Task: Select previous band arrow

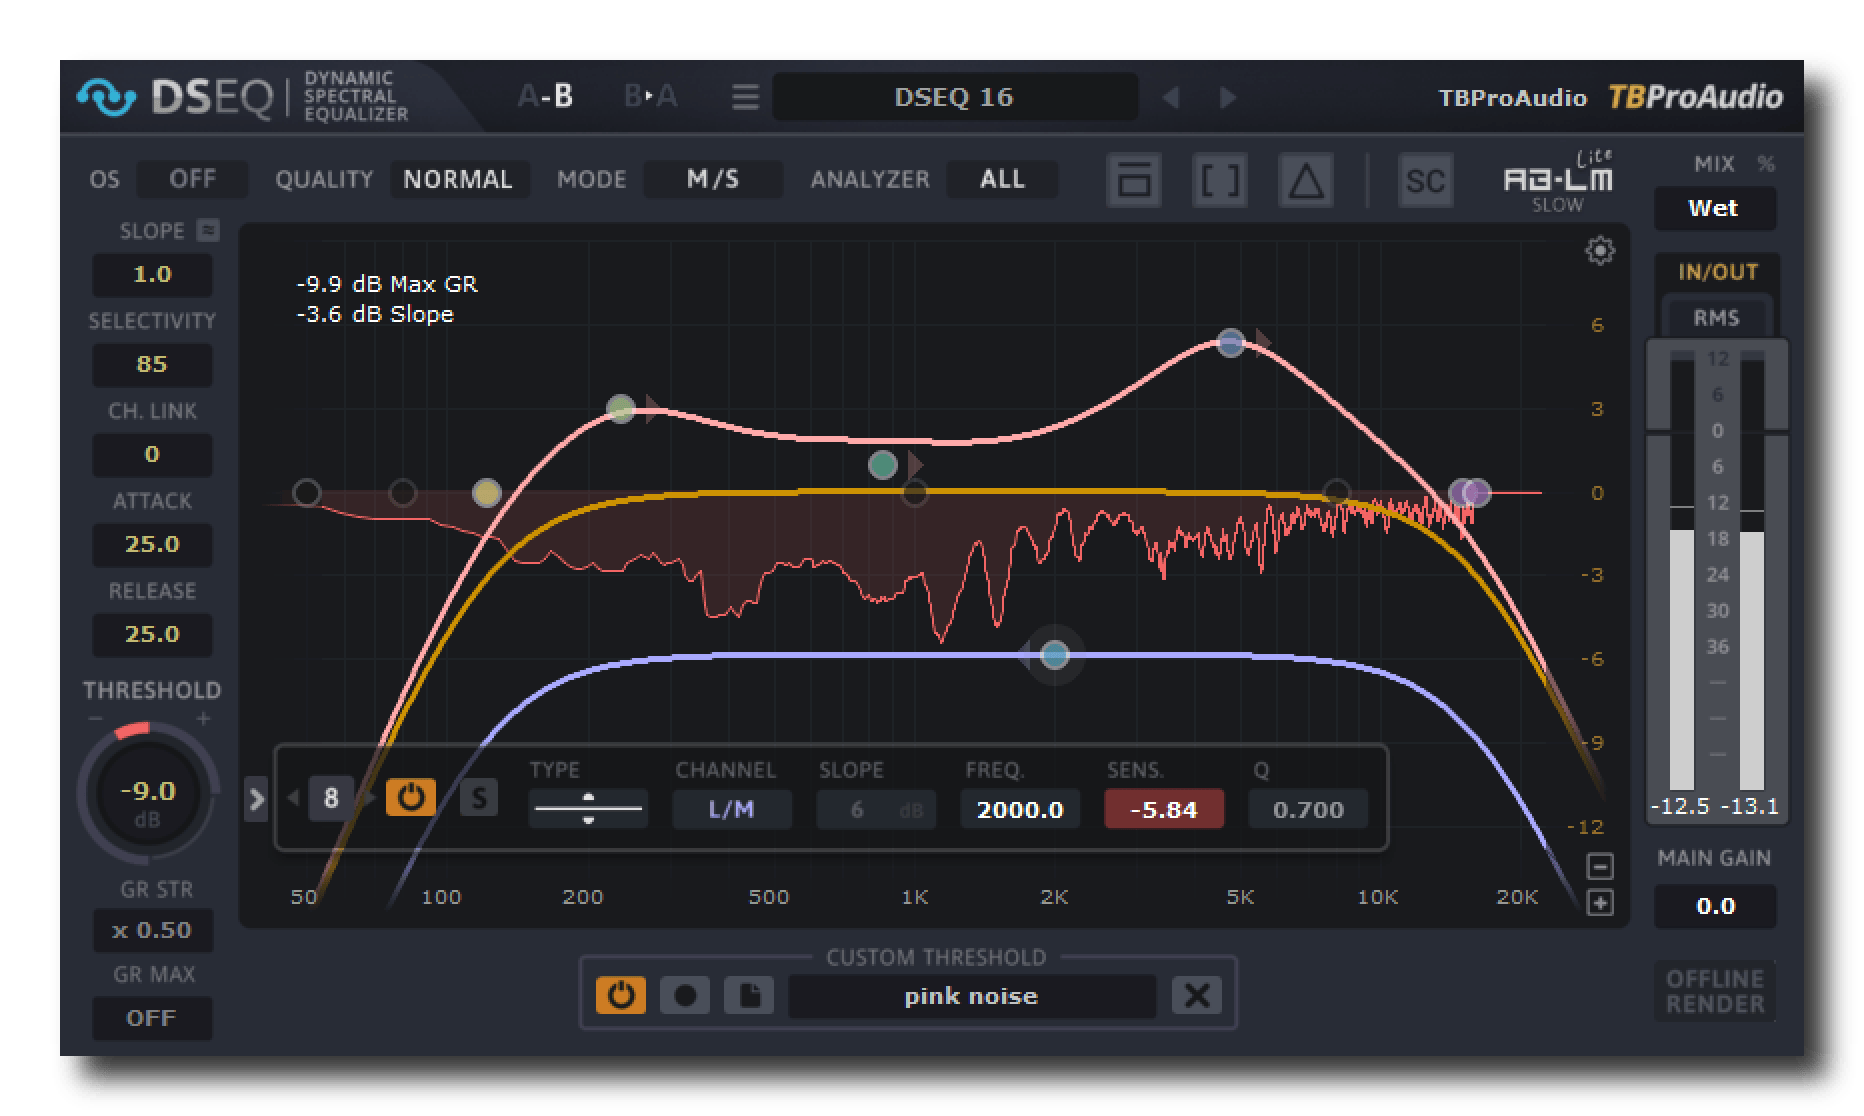Action: click(x=294, y=798)
